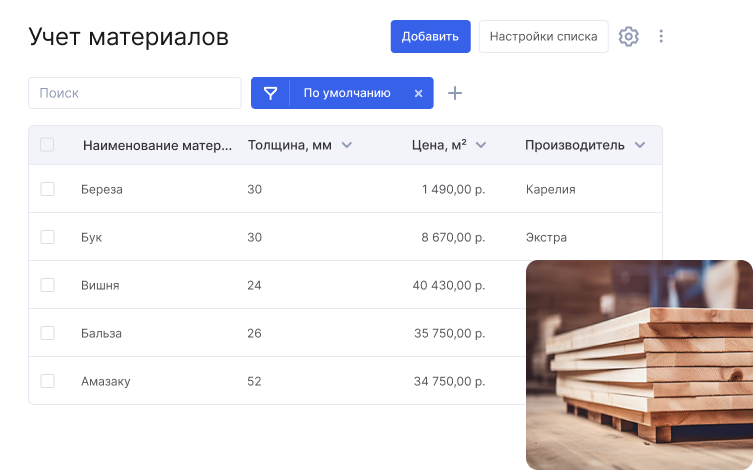
Task: Enable the Амазаку row checkbox
Action: [x=47, y=381]
